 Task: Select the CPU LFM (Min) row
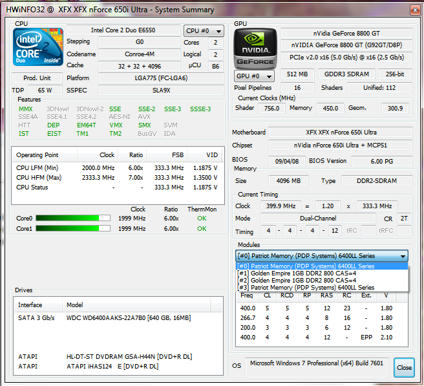click(117, 168)
